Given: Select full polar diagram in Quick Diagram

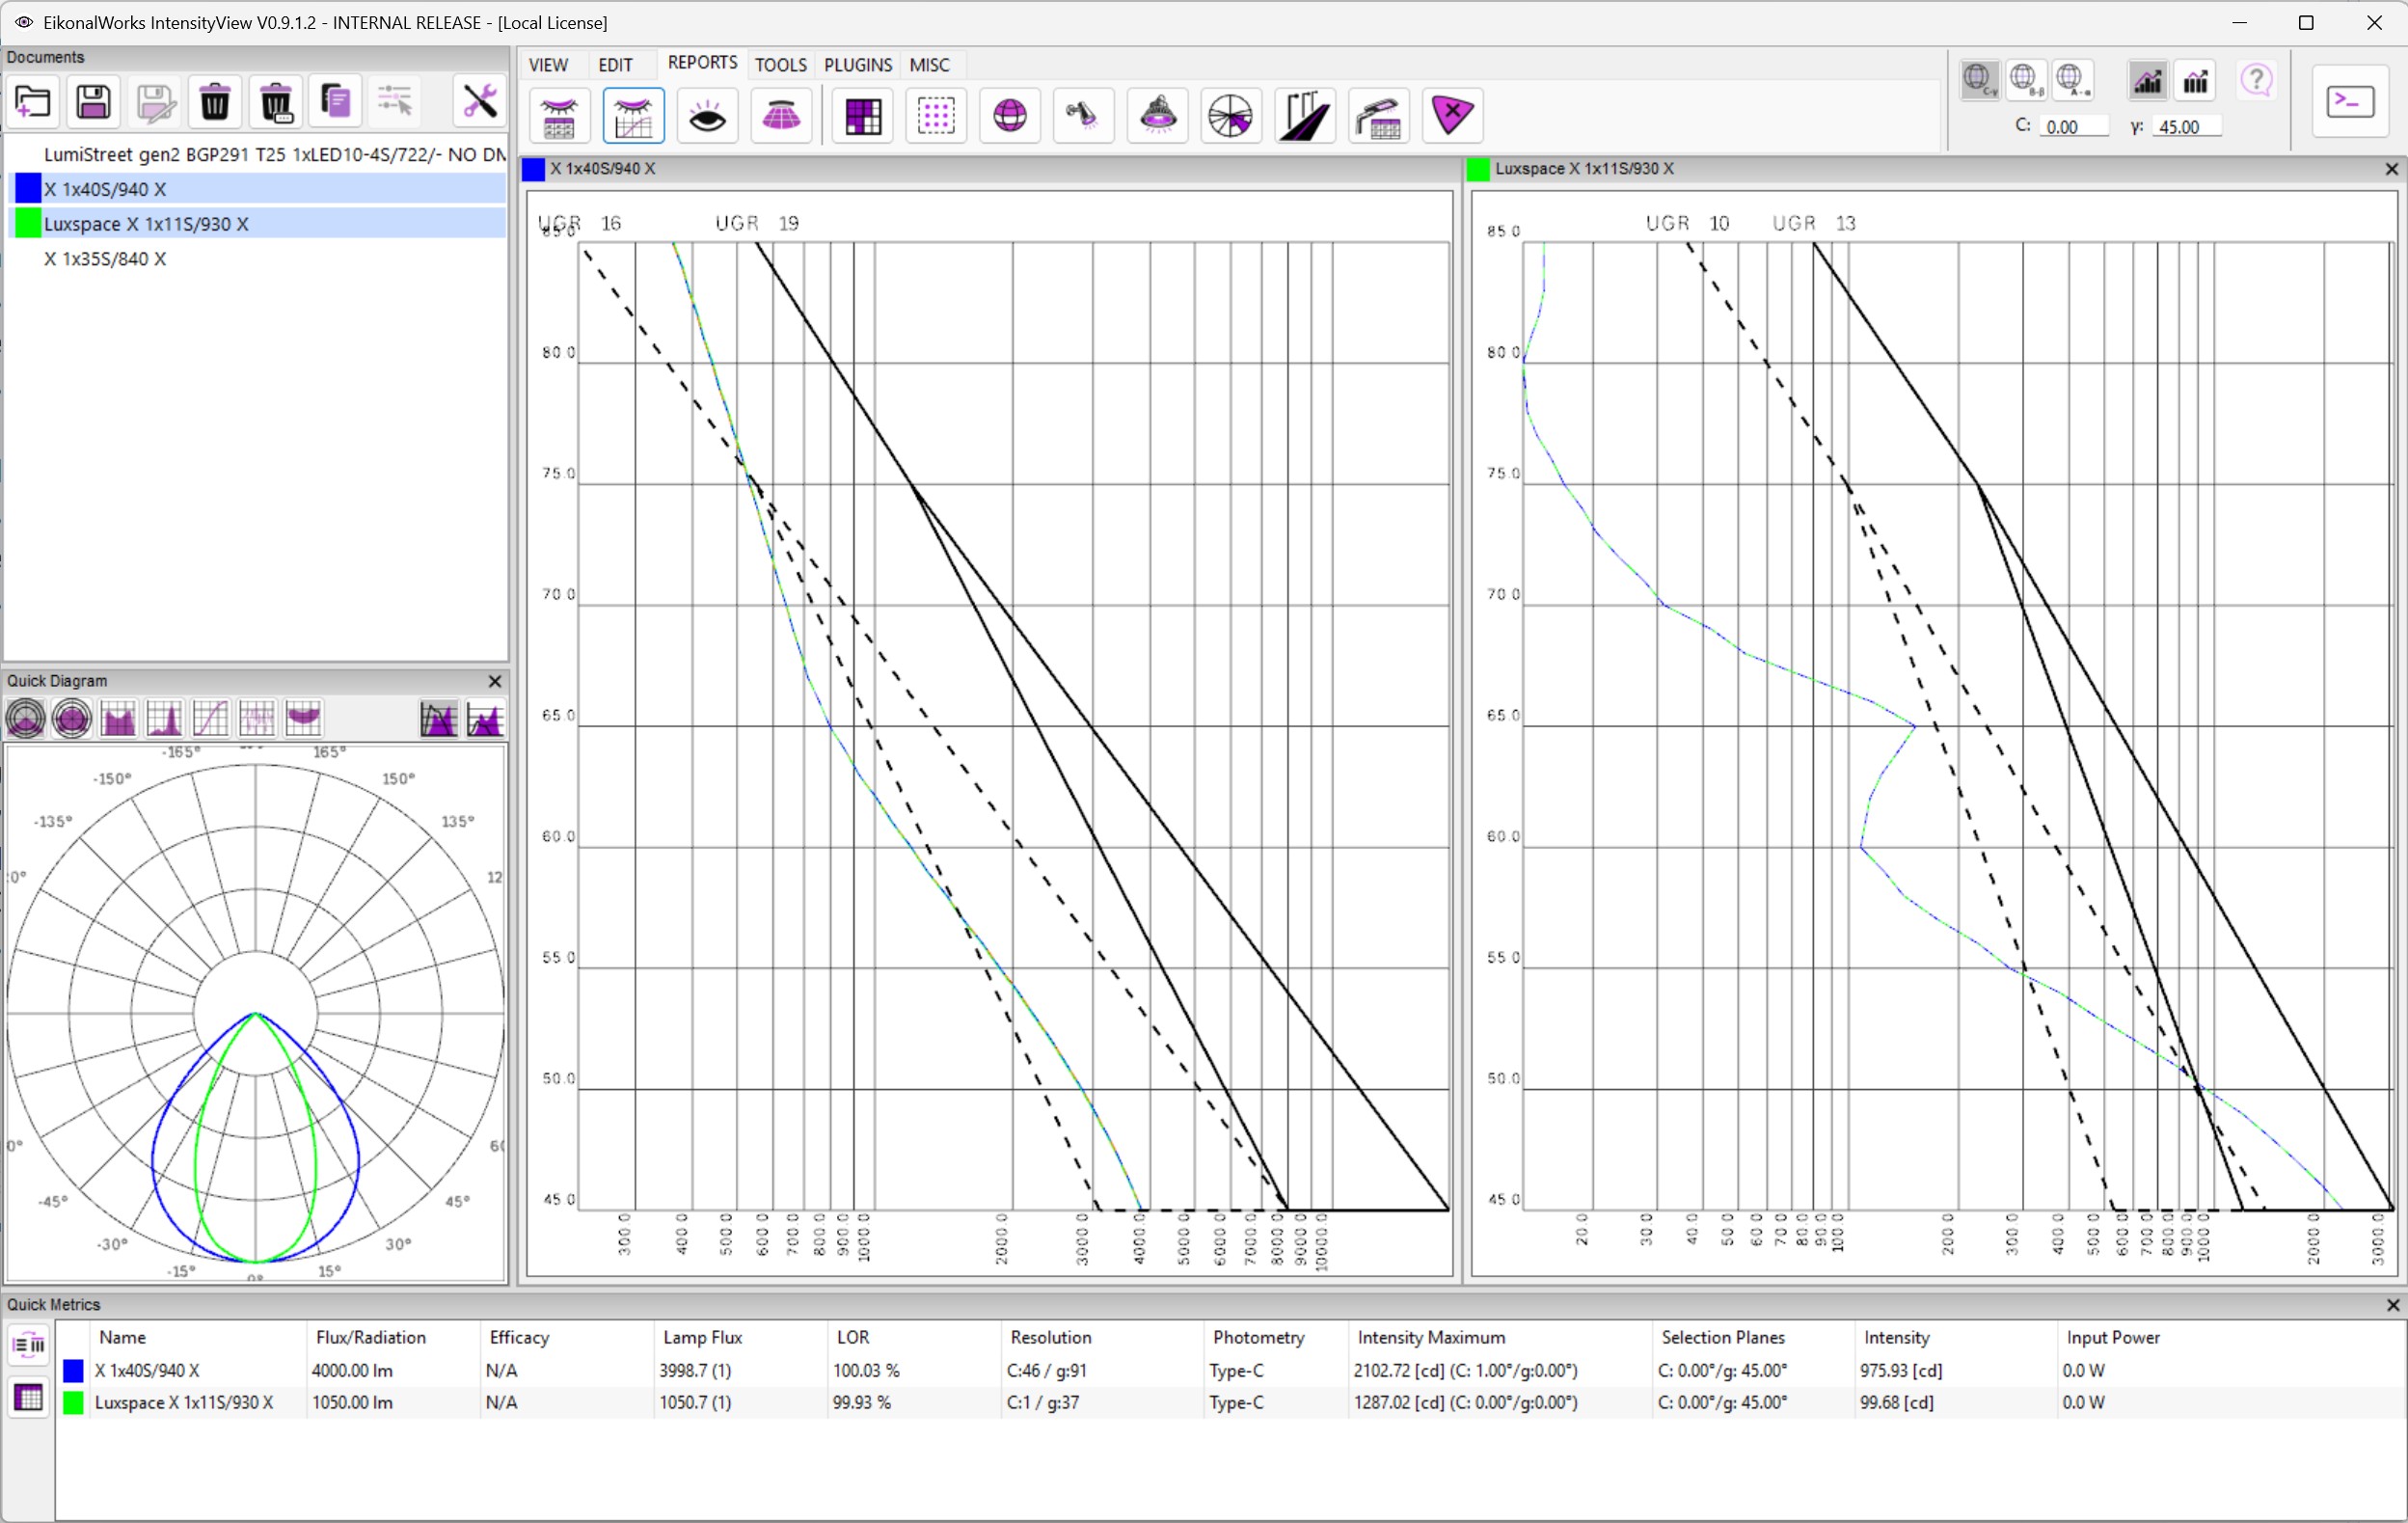Looking at the screenshot, I should coord(72,718).
